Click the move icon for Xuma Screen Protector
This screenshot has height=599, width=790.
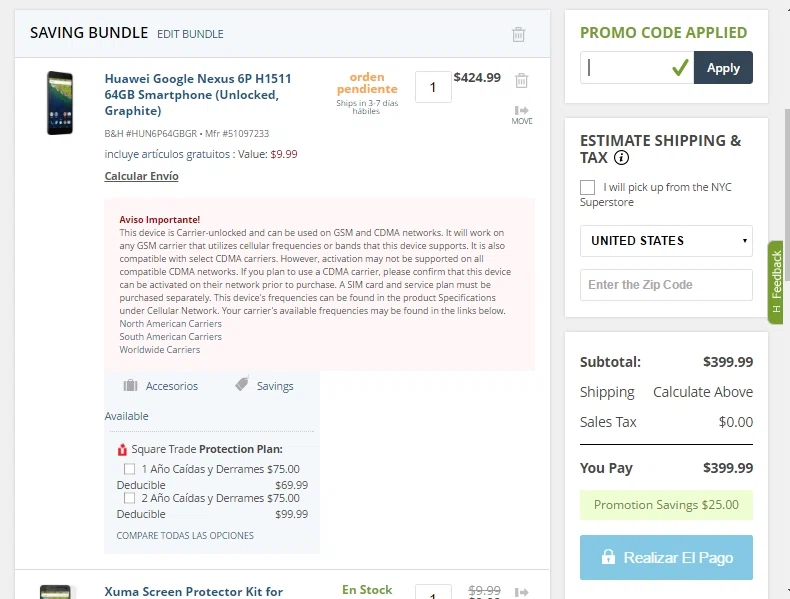(x=521, y=592)
